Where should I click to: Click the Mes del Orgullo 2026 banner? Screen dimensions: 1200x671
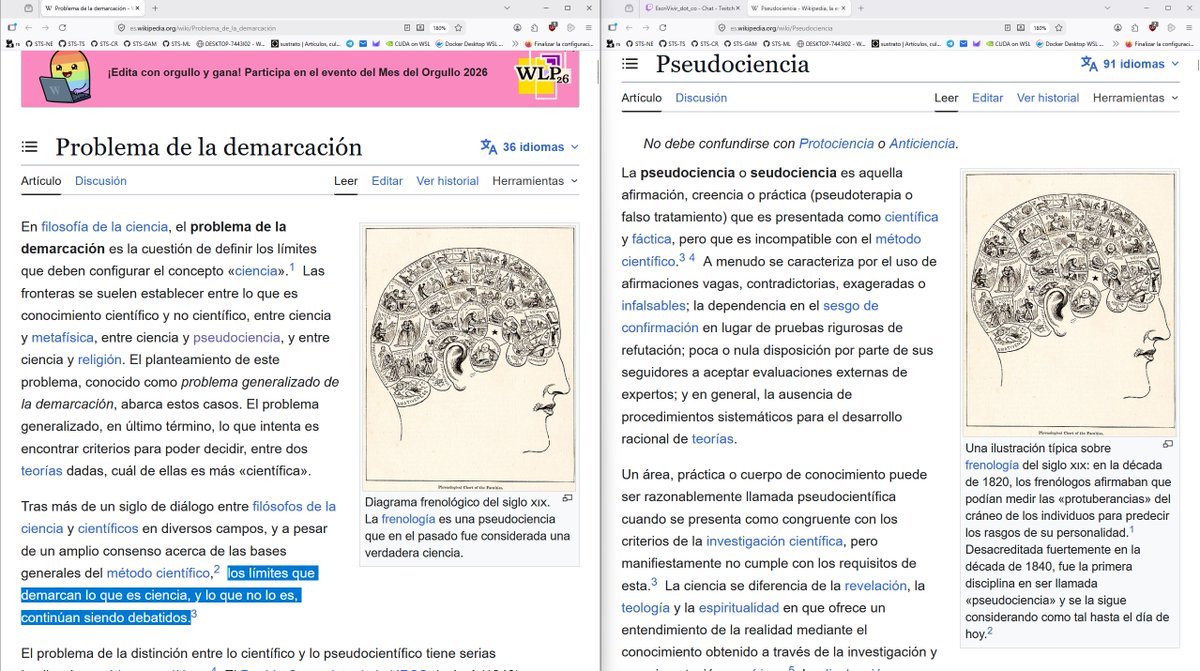[300, 79]
